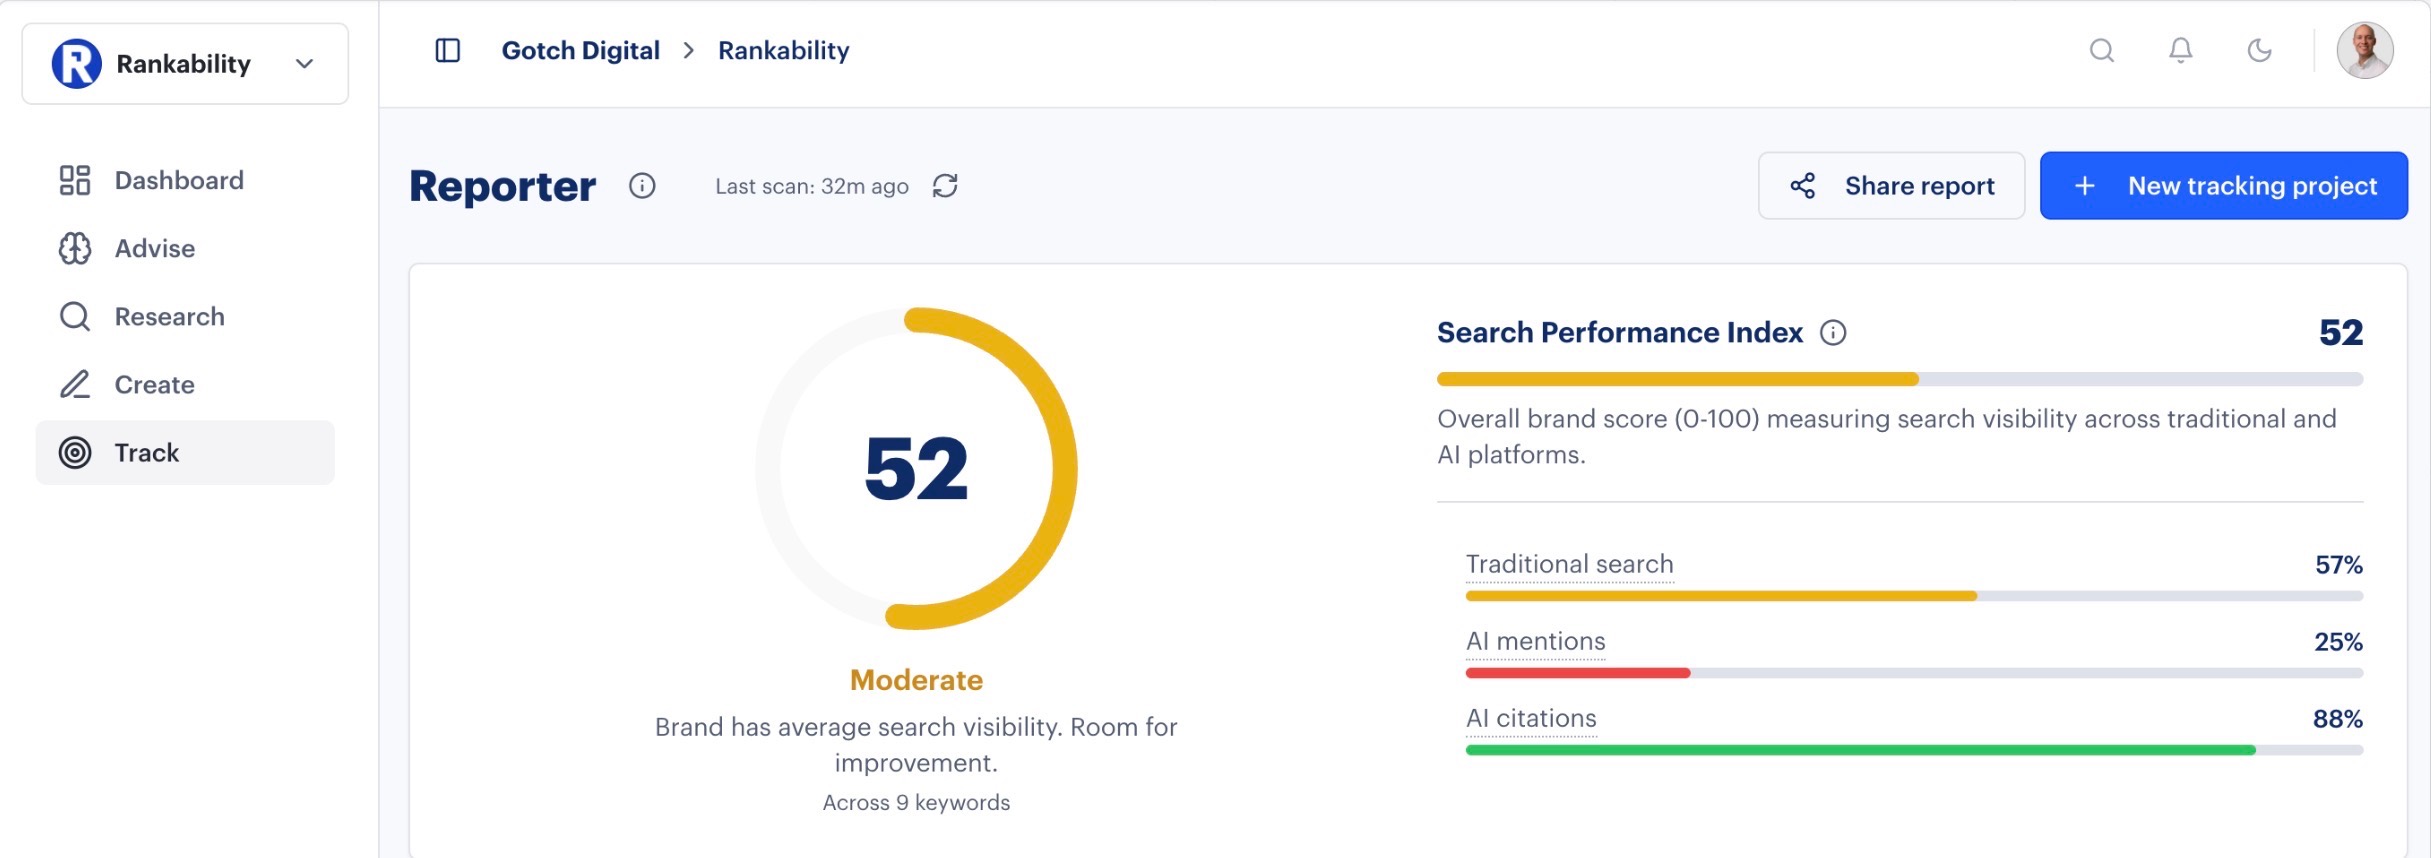Click the plus icon on New tracking project
The height and width of the screenshot is (858, 2431).
point(2085,186)
